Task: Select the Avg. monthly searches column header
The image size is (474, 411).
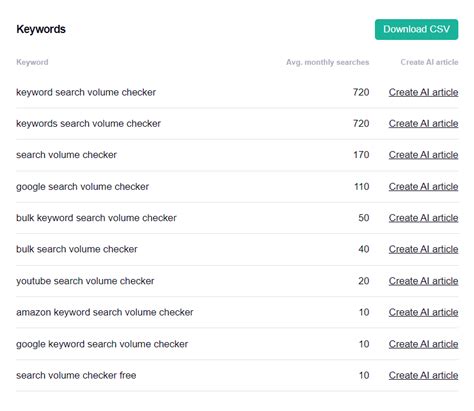Action: [x=327, y=62]
